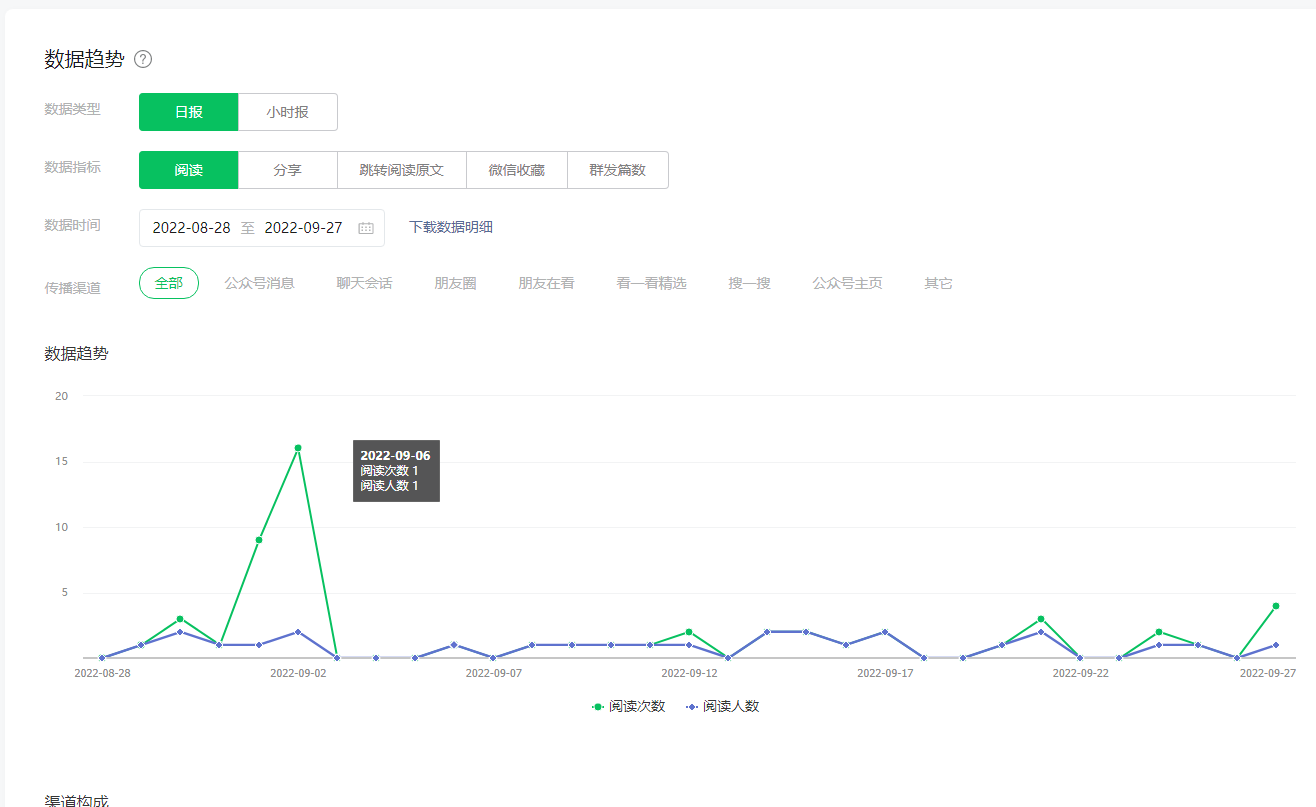This screenshot has height=807, width=1316.
Task: Click the 2022-09-02 x-axis label
Action: tap(298, 673)
